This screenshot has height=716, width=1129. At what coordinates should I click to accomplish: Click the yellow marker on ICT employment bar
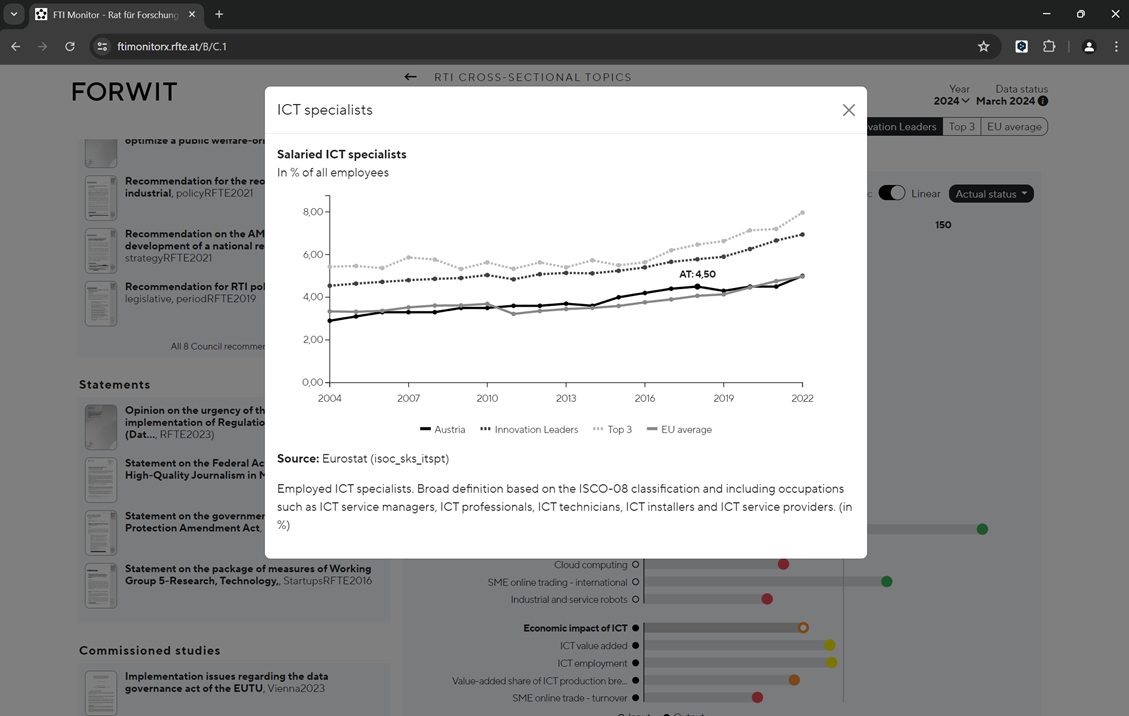(832, 663)
